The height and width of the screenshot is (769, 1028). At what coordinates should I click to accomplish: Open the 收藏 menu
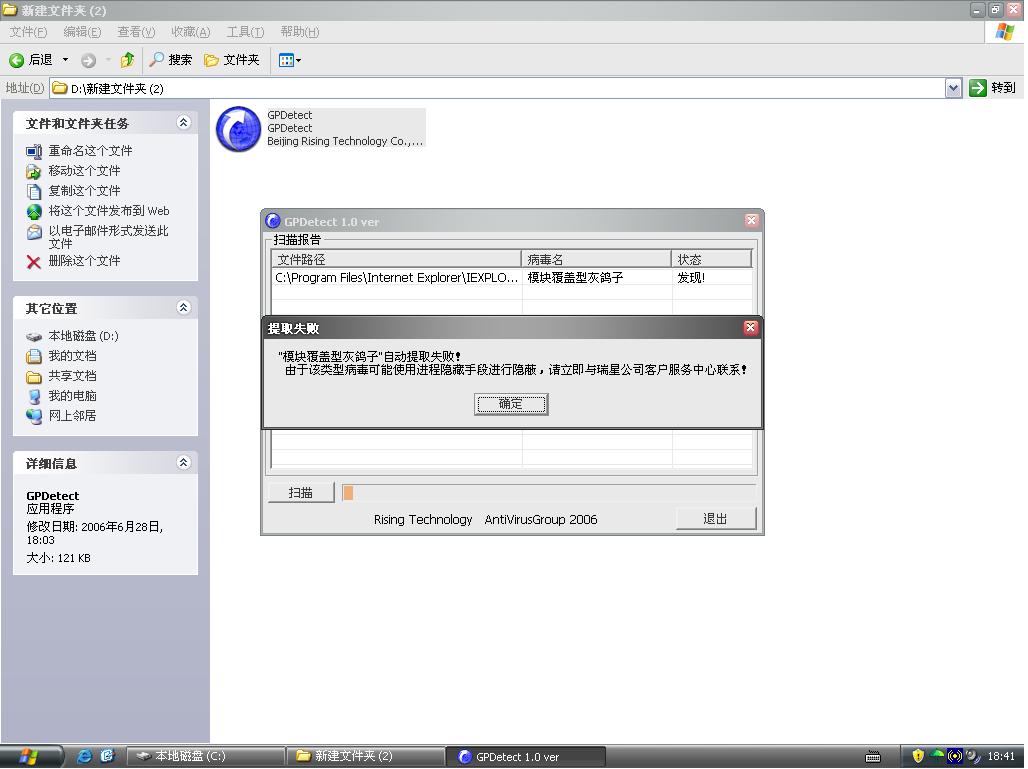click(191, 32)
